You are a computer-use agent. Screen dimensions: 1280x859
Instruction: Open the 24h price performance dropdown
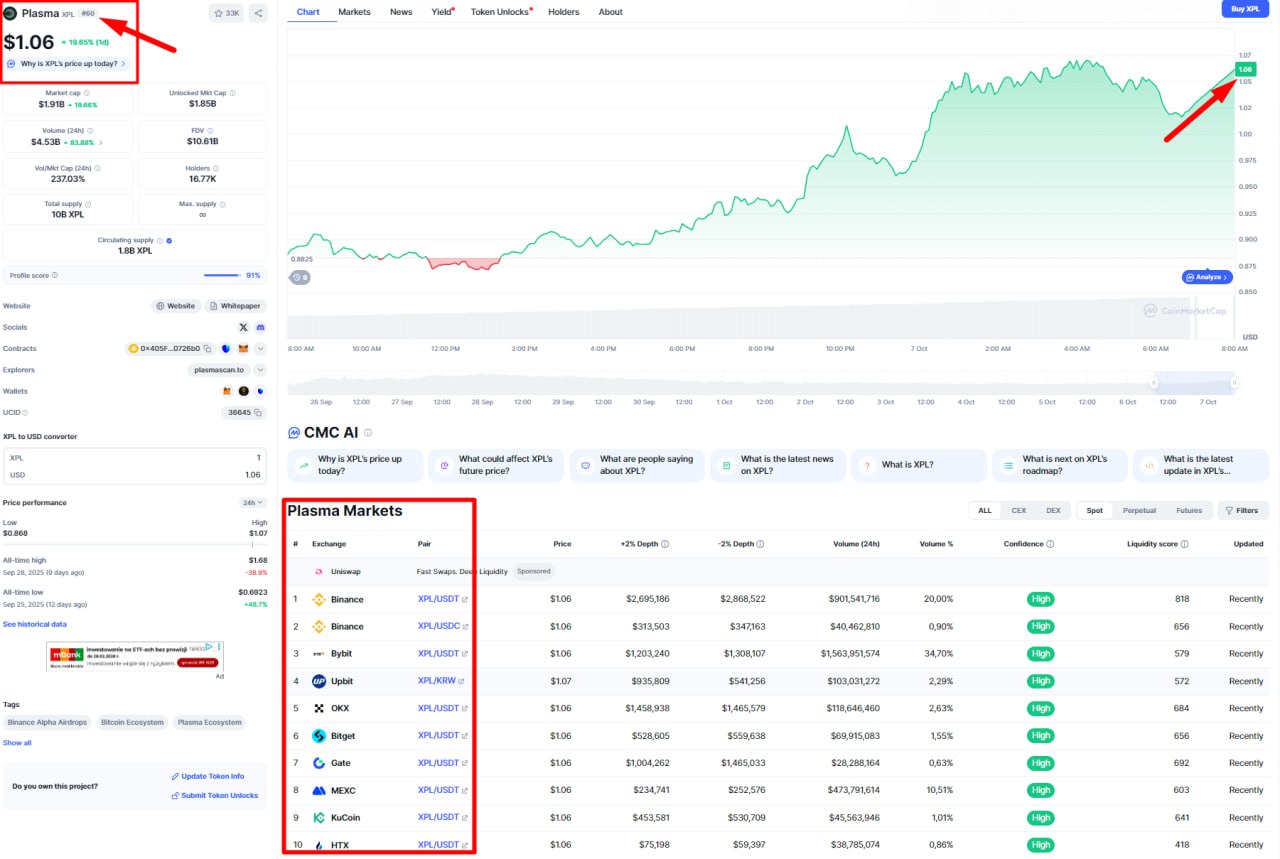point(254,502)
